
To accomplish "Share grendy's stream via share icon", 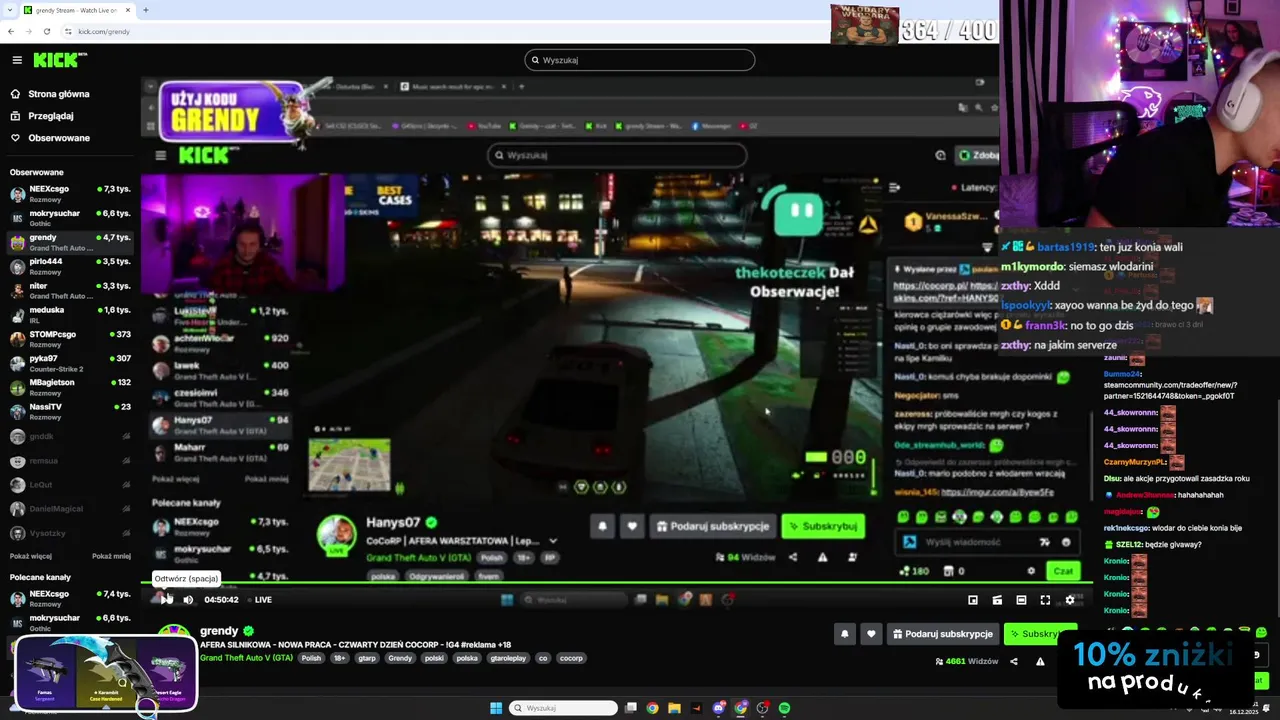I will click(1014, 661).
